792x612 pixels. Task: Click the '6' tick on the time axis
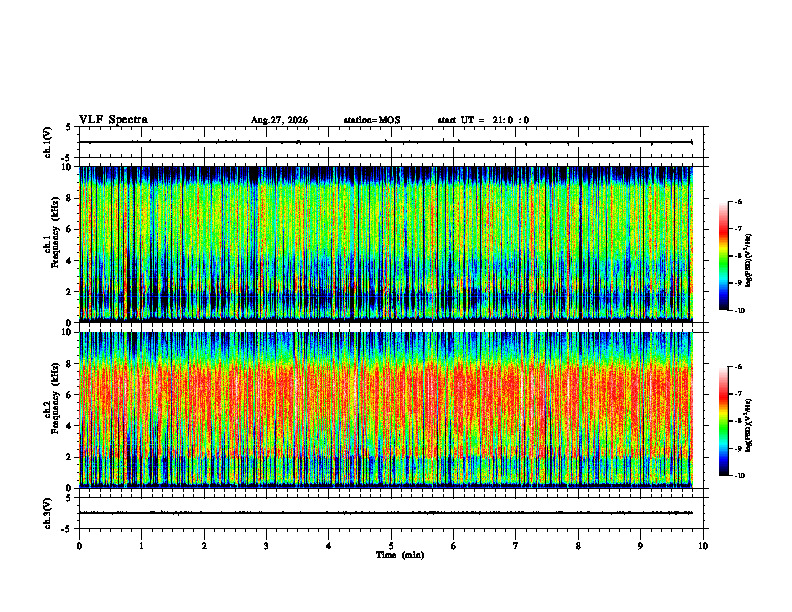(x=454, y=546)
